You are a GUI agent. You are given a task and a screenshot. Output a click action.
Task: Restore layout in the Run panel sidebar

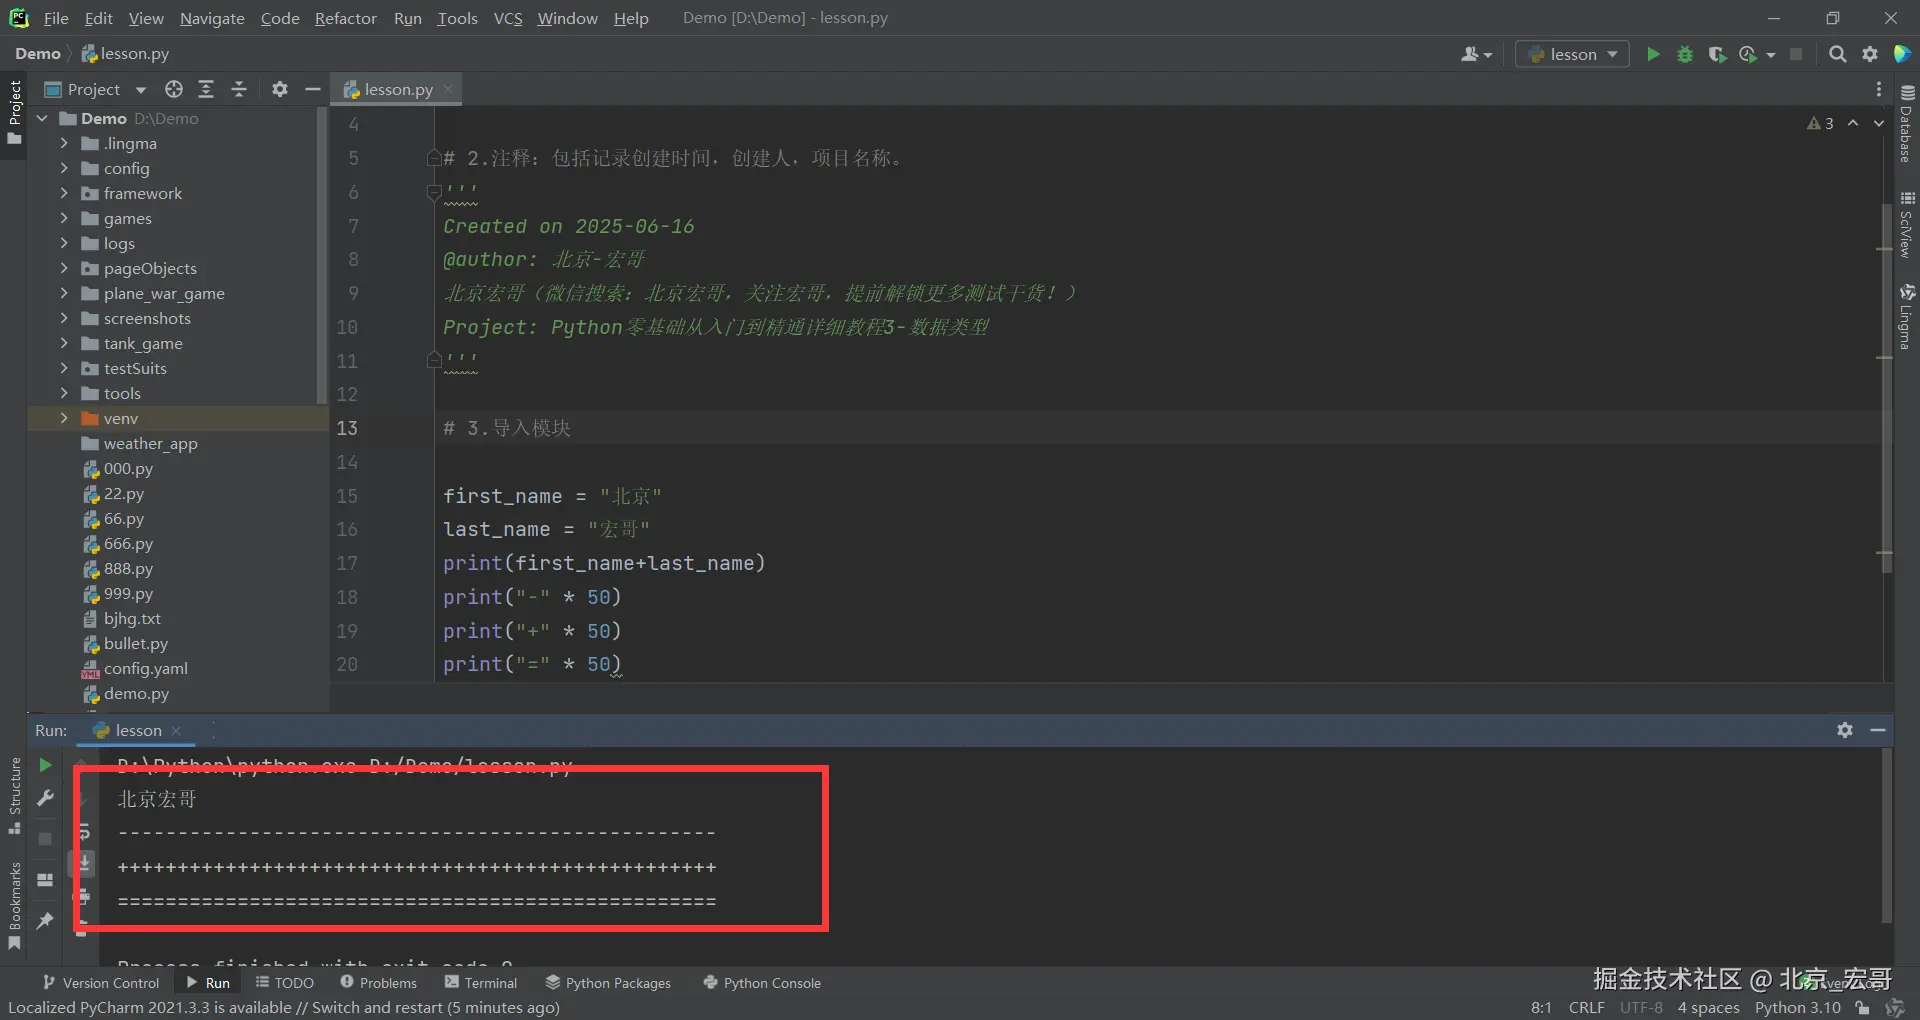click(45, 880)
